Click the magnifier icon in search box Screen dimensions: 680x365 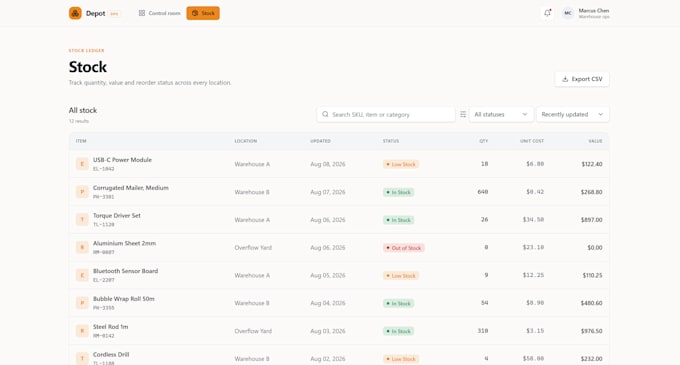point(325,114)
